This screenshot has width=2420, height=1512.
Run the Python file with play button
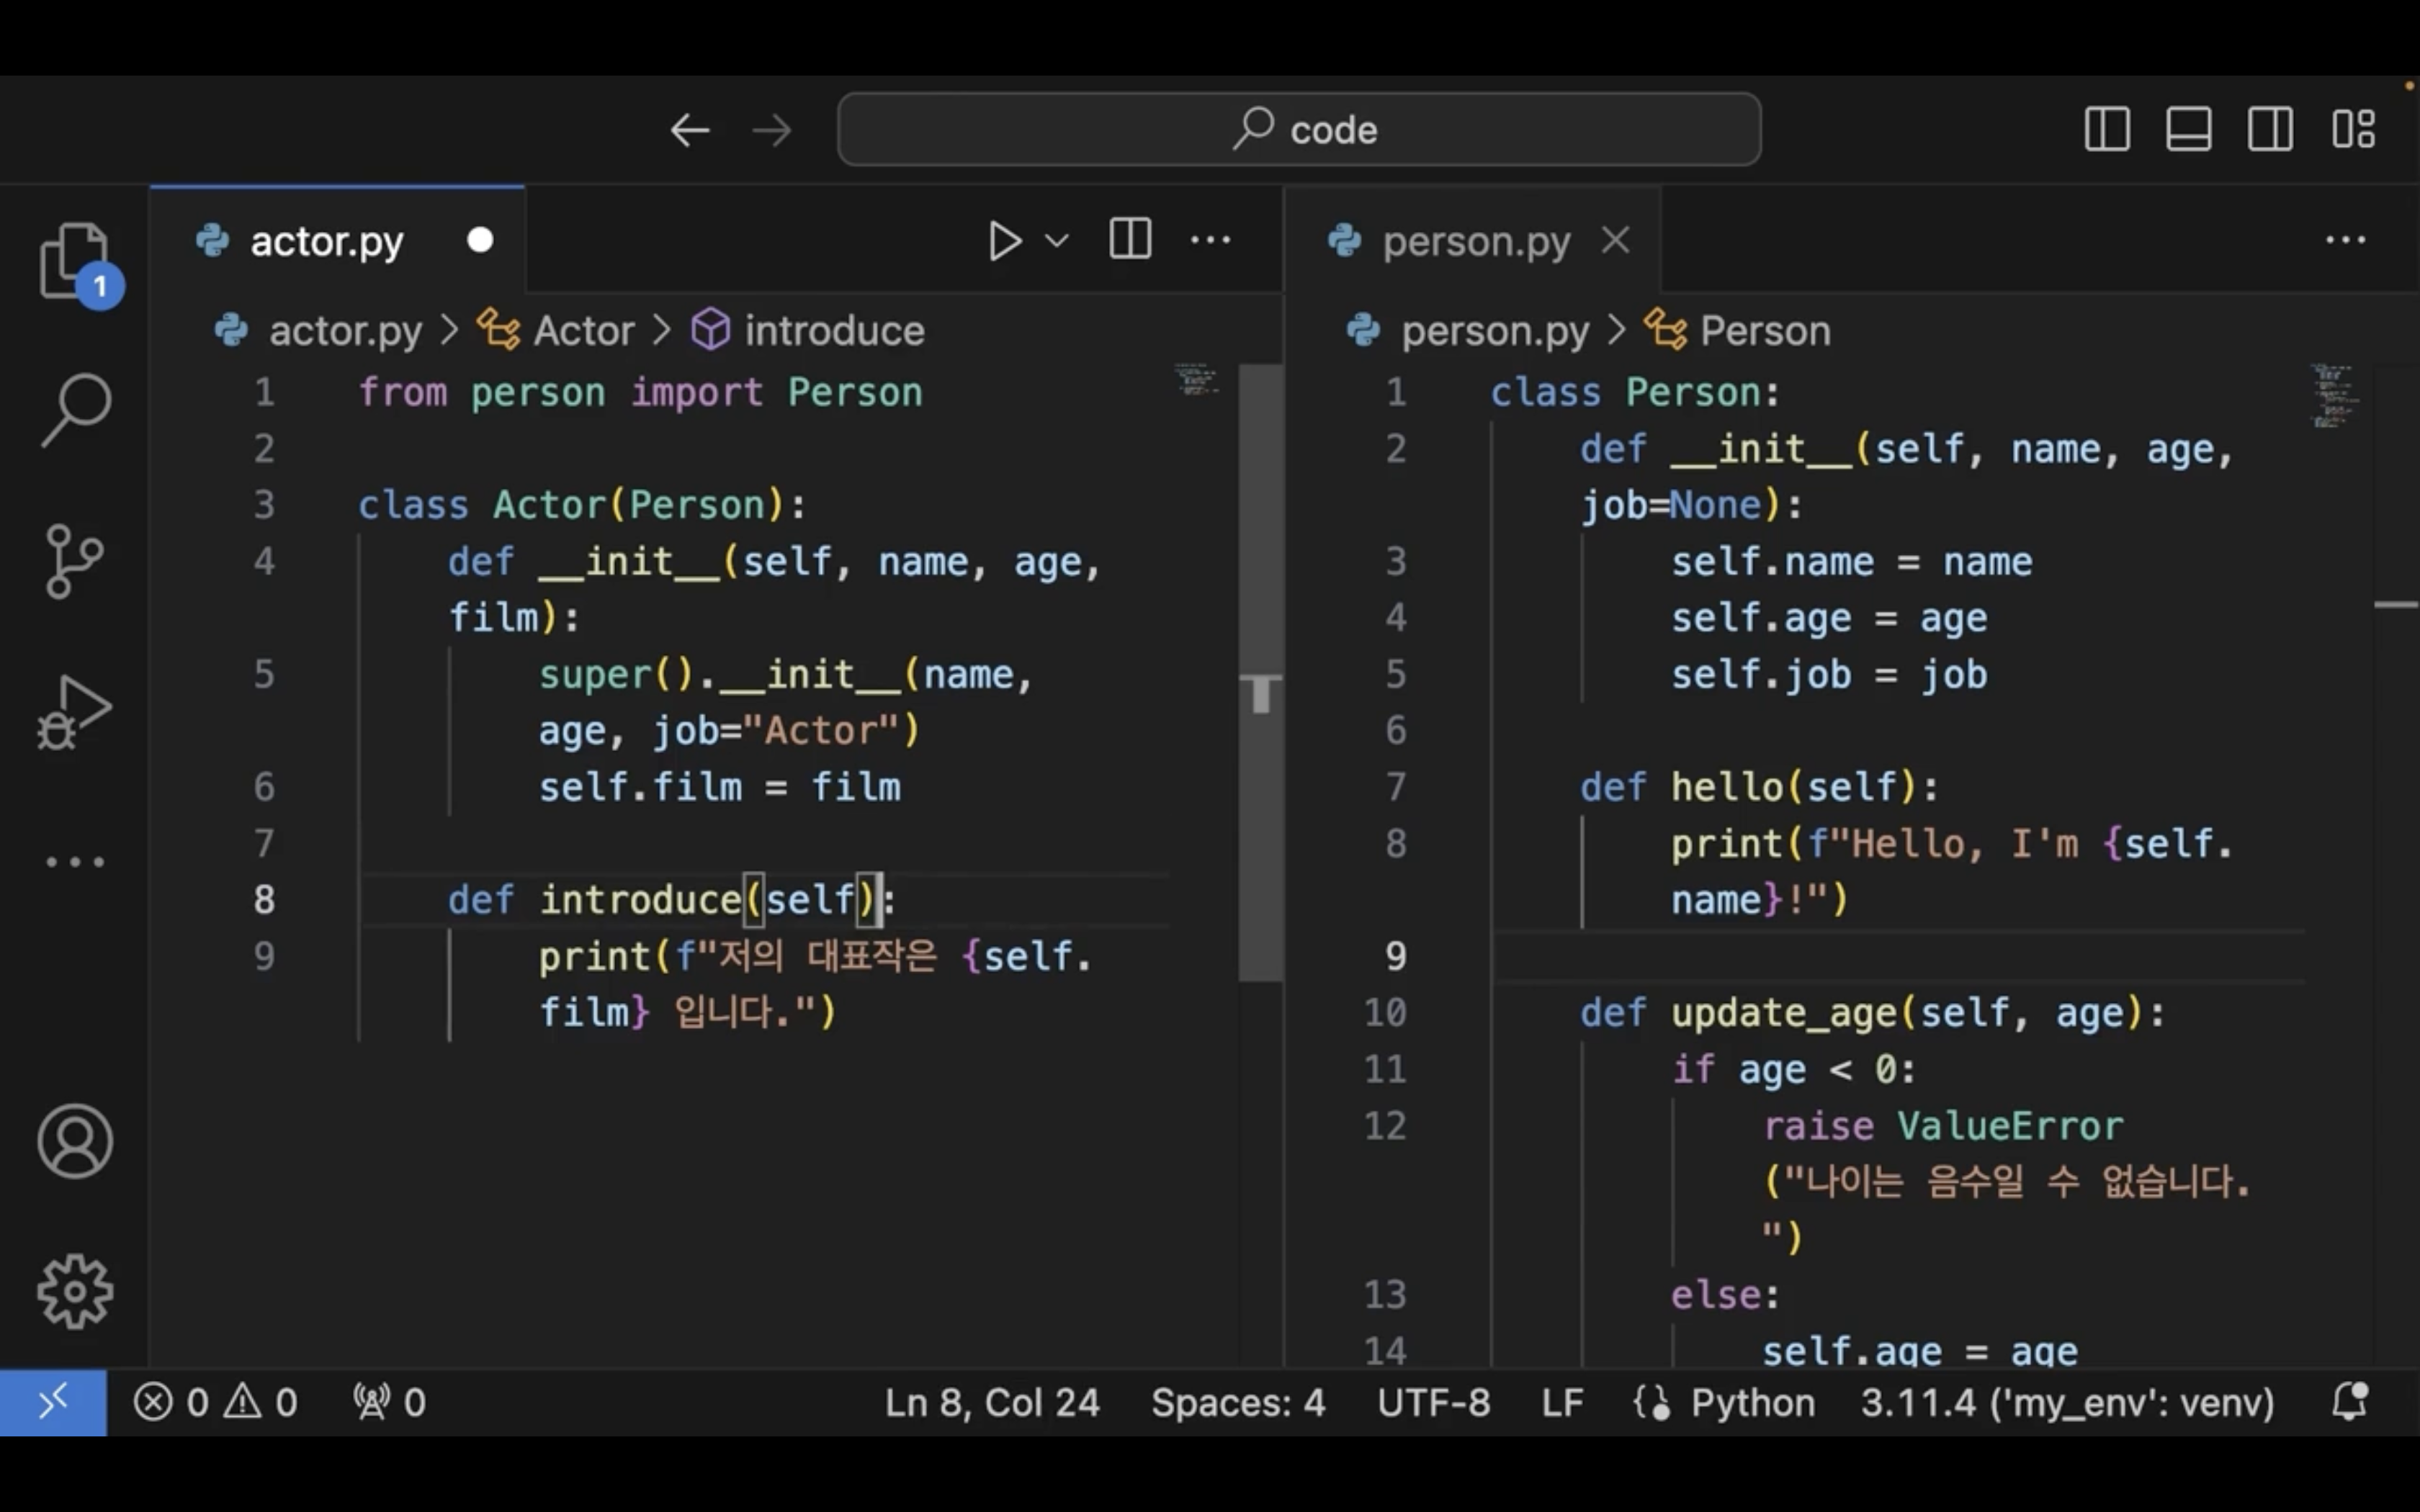tap(1003, 241)
